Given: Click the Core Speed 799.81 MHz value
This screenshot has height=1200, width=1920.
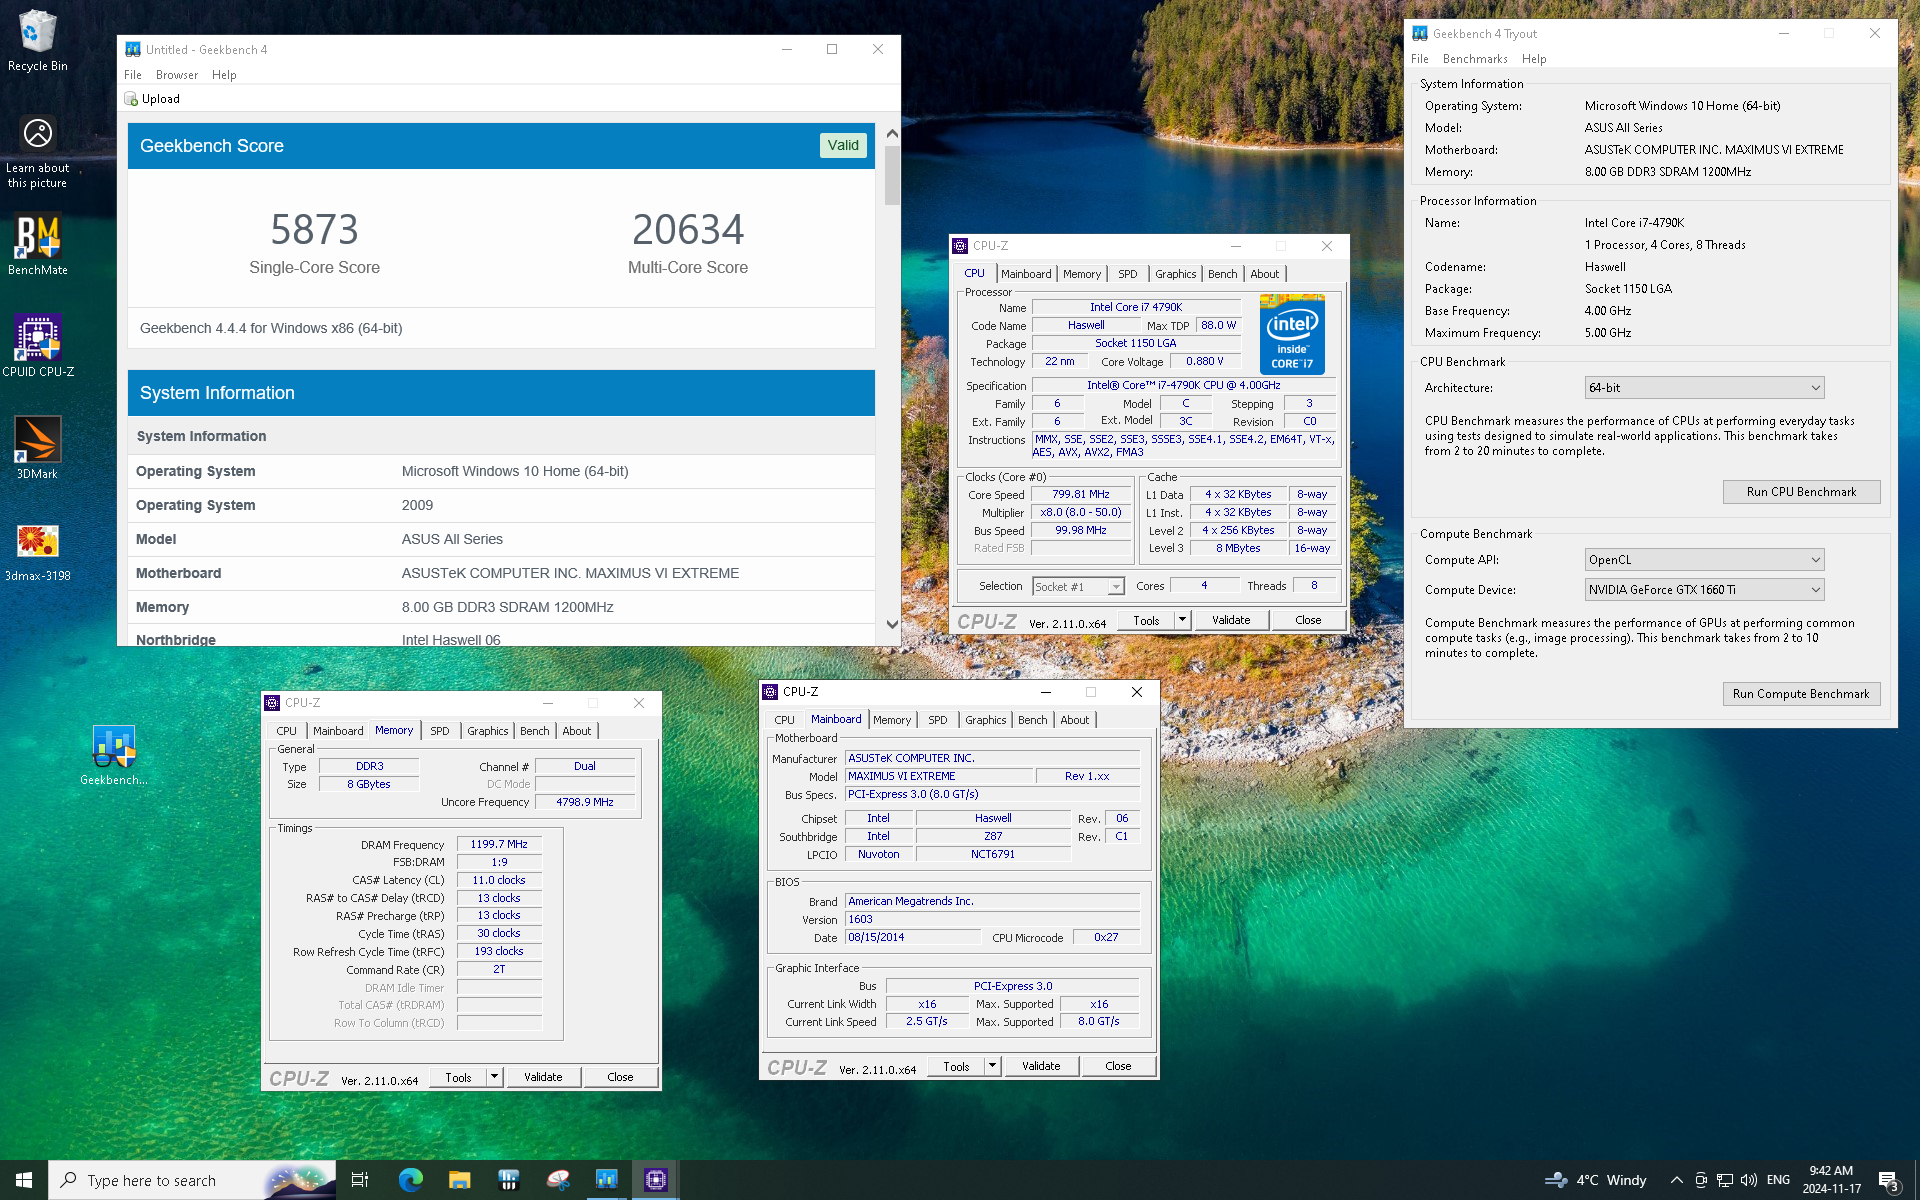Looking at the screenshot, I should point(1080,495).
